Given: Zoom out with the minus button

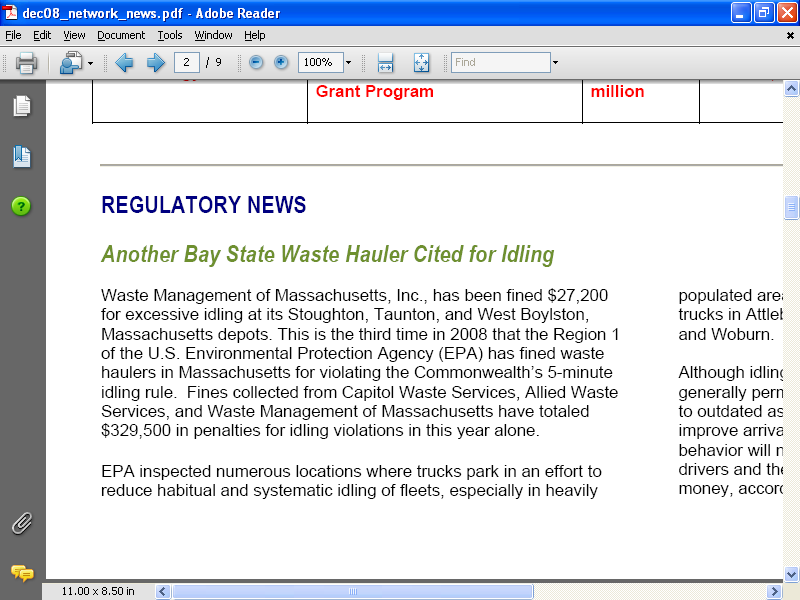Looking at the screenshot, I should (x=256, y=62).
